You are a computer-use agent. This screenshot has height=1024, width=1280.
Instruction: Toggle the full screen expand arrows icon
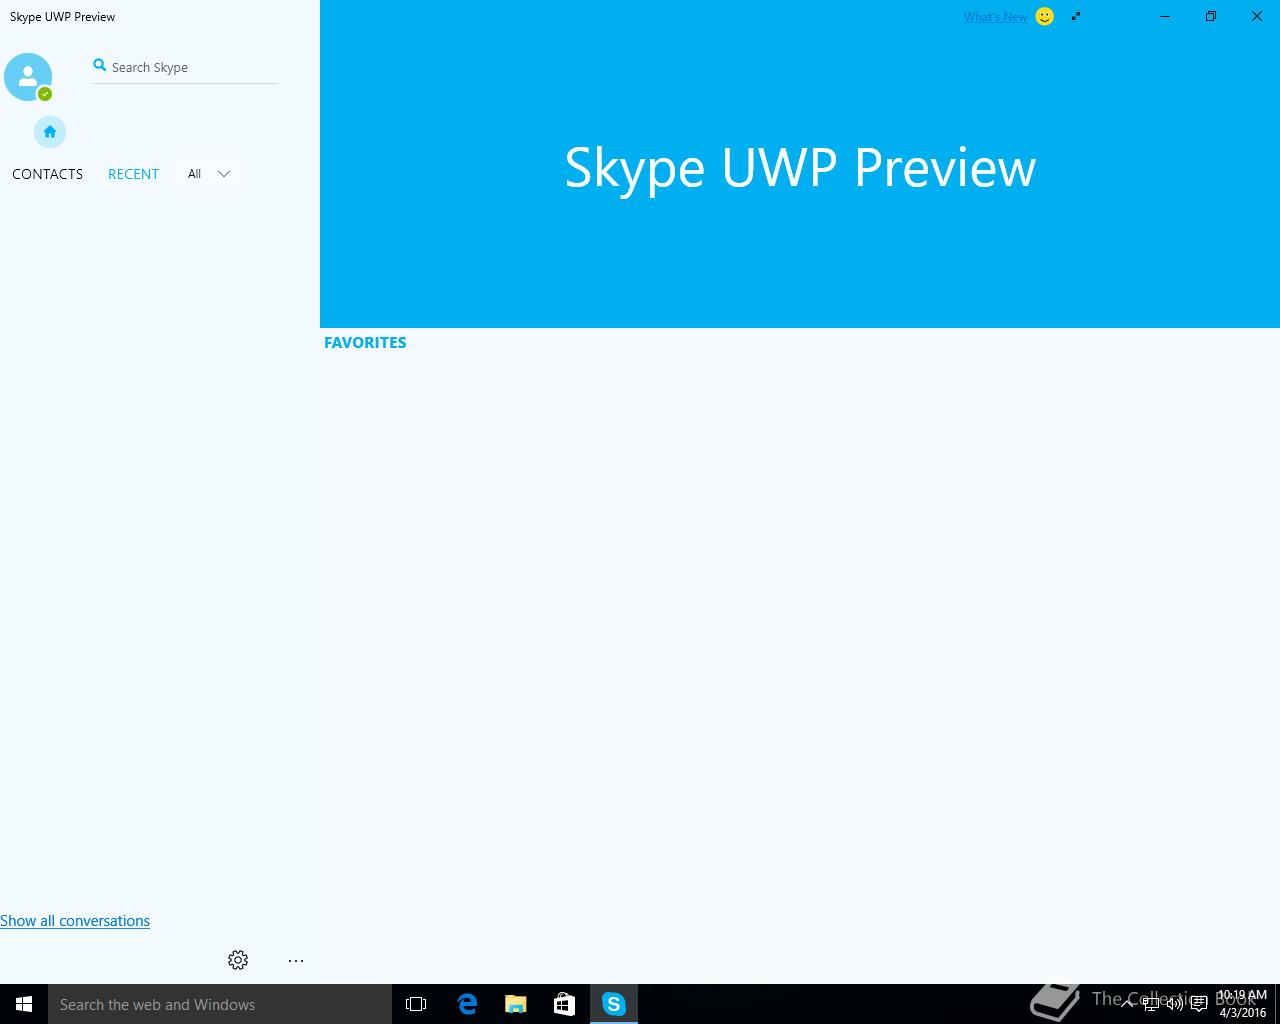tap(1076, 16)
